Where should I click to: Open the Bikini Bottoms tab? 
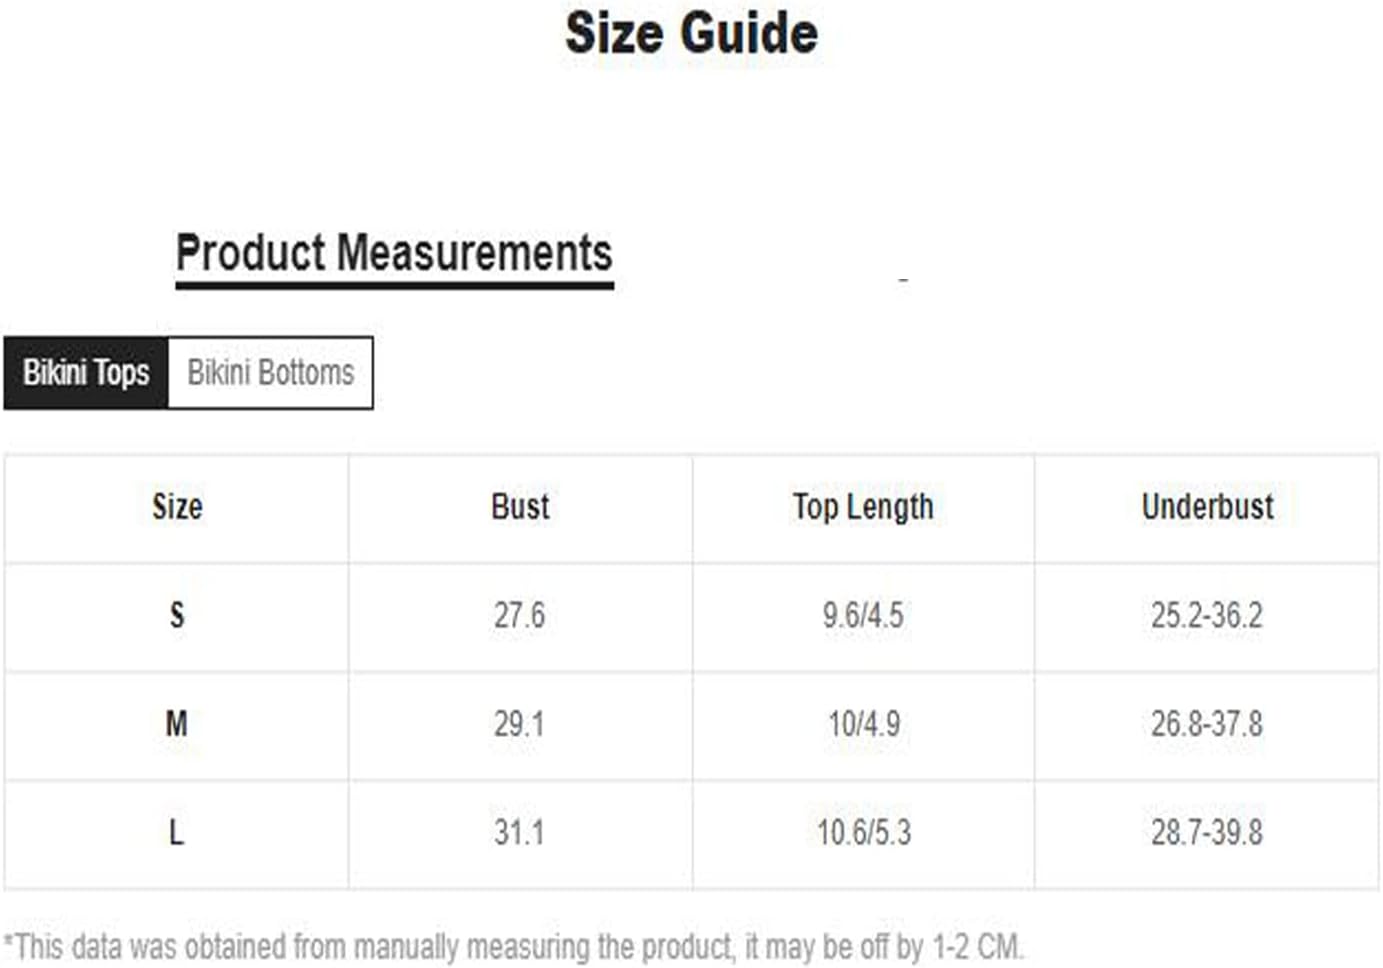(271, 373)
